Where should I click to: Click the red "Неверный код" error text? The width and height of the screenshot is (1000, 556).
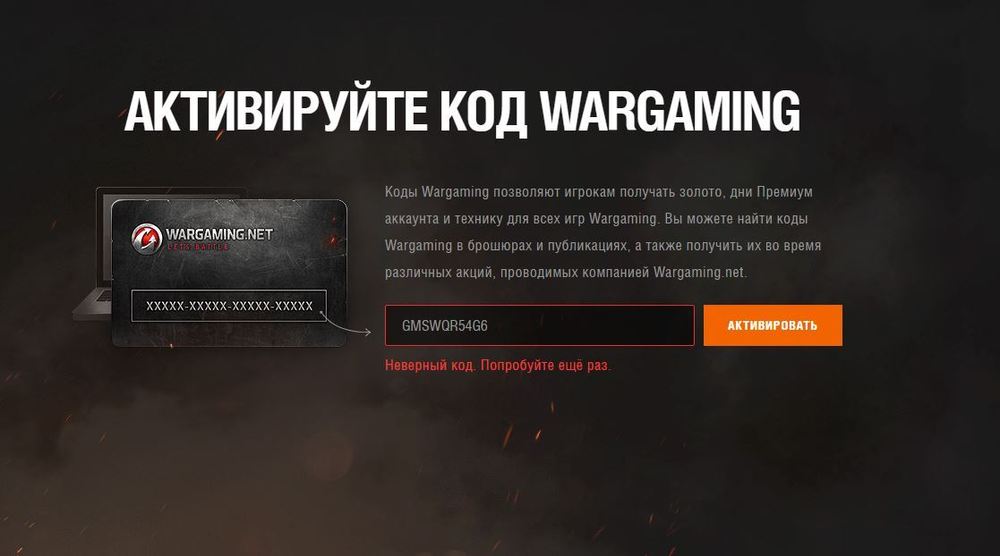tap(430, 365)
